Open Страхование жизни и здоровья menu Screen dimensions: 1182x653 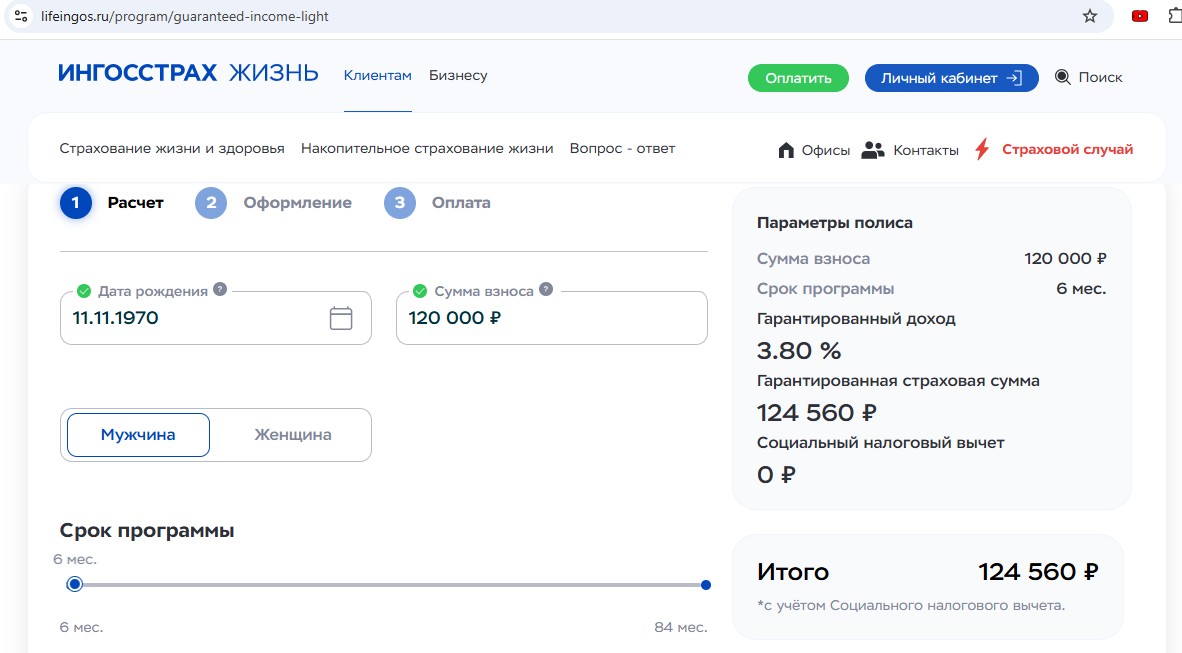pyautogui.click(x=172, y=148)
